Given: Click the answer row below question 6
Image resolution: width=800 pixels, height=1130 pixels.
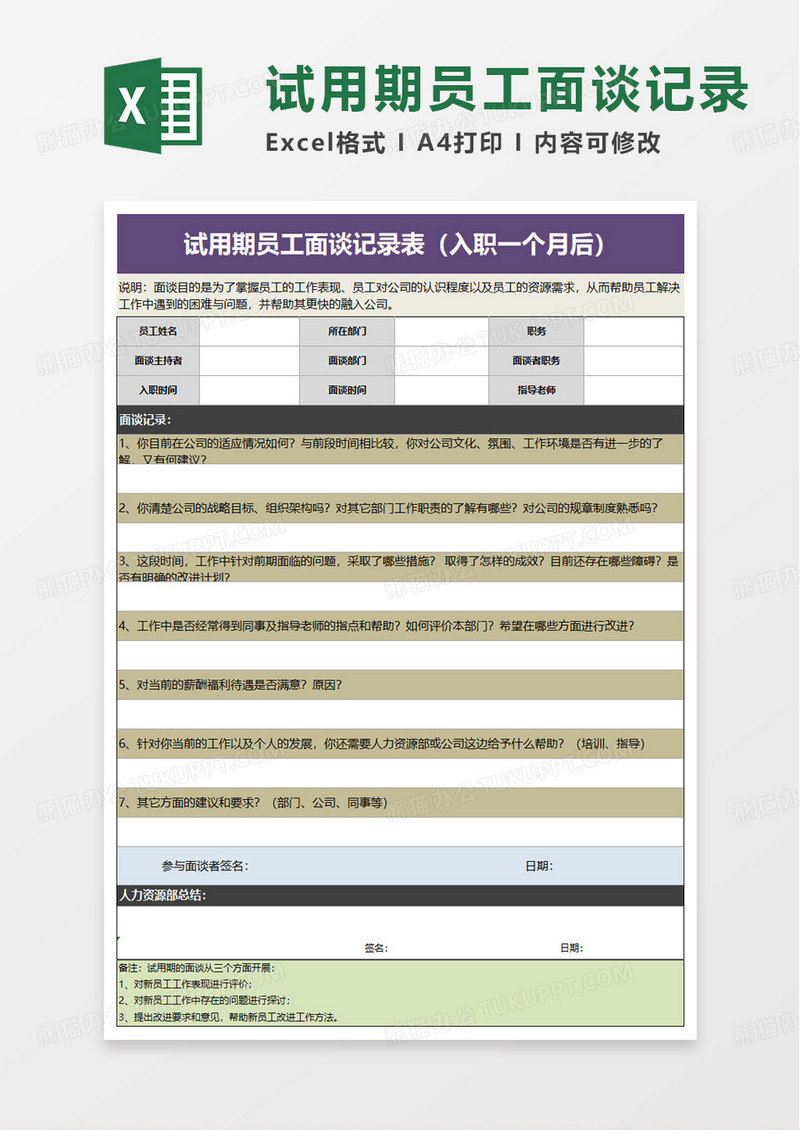Looking at the screenshot, I should (400, 773).
